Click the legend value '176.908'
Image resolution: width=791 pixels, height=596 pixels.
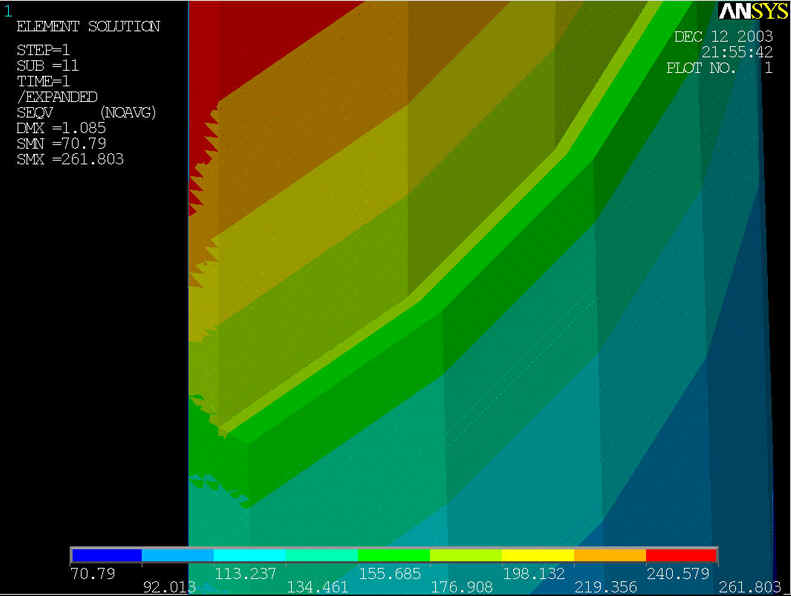pyautogui.click(x=462, y=587)
